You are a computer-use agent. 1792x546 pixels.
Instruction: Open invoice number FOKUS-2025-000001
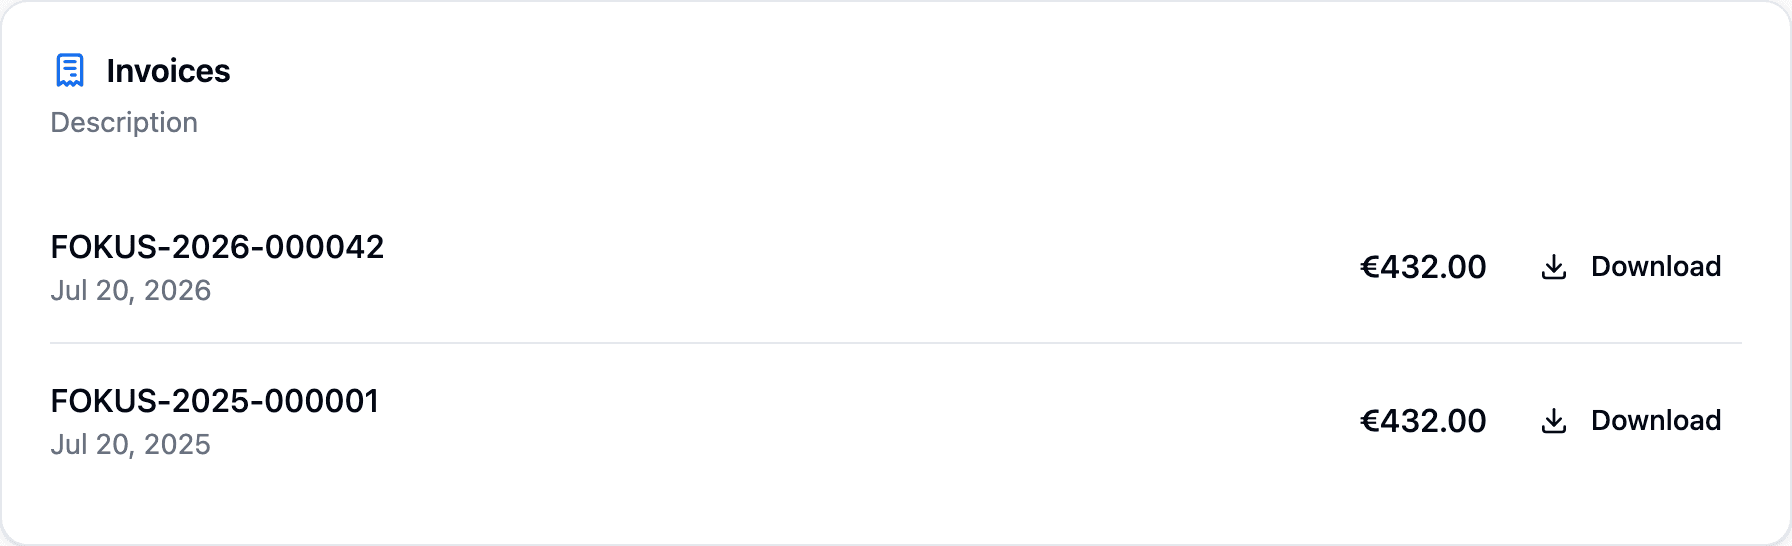(215, 401)
